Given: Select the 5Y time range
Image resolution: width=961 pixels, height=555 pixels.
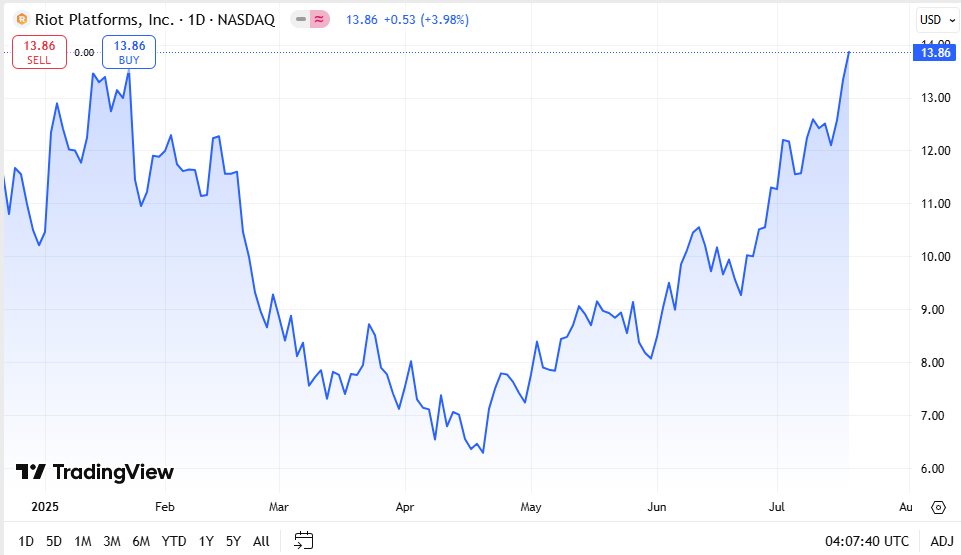Looking at the screenshot, I should tap(234, 541).
